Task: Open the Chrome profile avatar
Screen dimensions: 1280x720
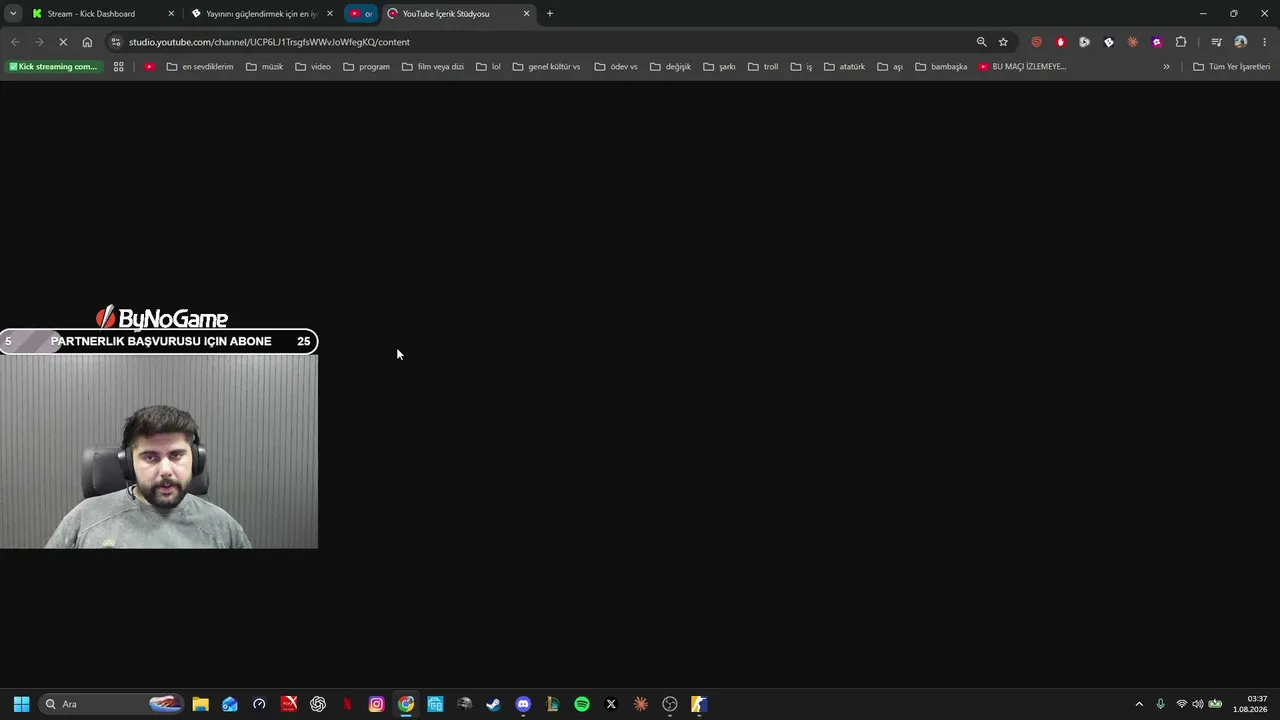Action: pos(1240,42)
